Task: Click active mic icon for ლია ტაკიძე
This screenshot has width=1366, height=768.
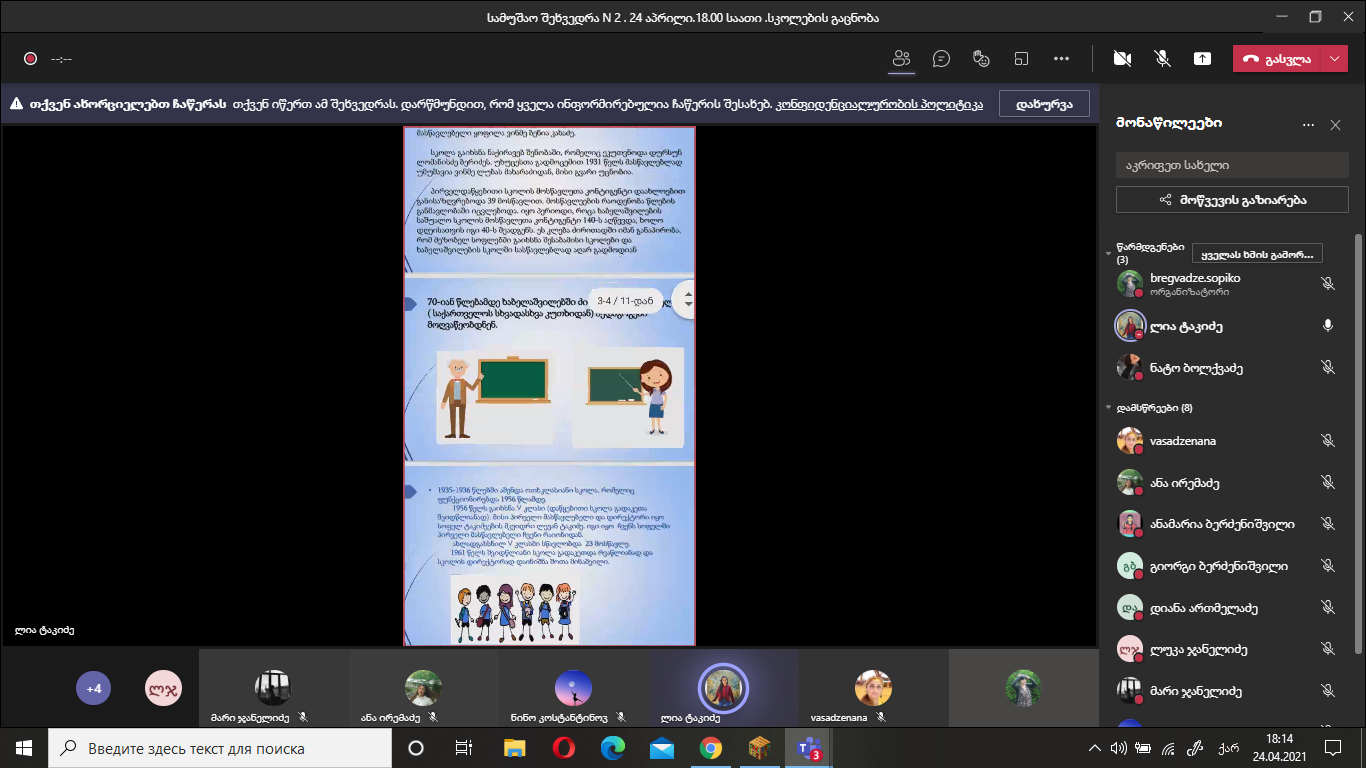Action: pyautogui.click(x=1328, y=326)
